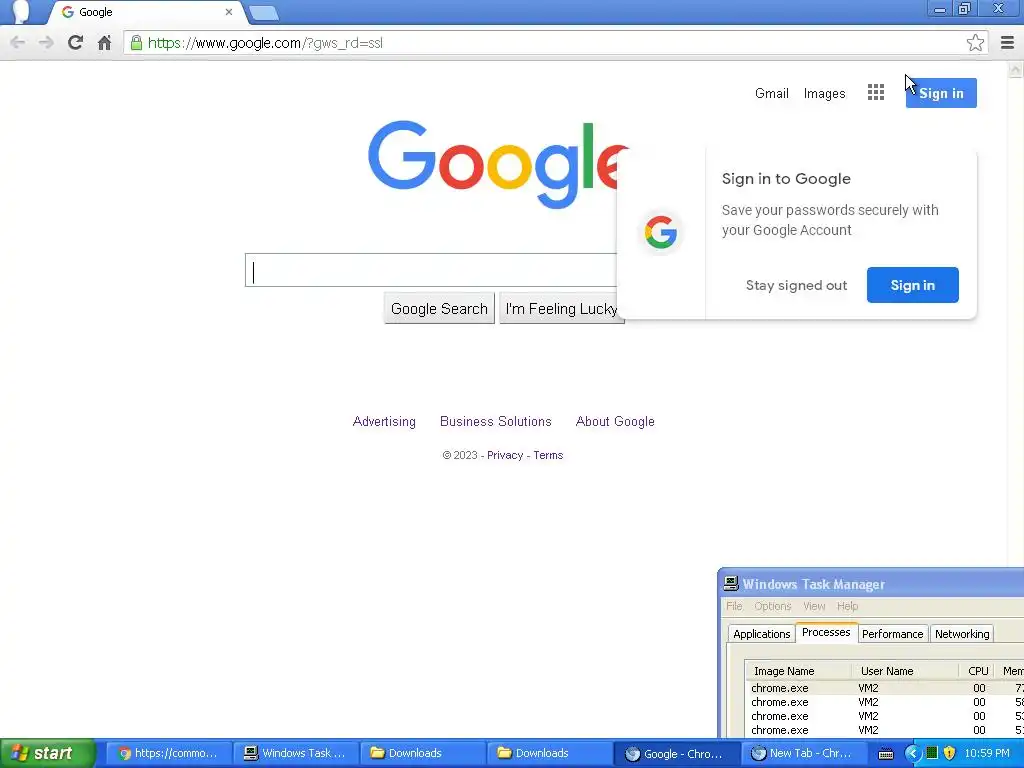This screenshot has height=768, width=1024.
Task: Choose Stay signed out
Action: (796, 285)
